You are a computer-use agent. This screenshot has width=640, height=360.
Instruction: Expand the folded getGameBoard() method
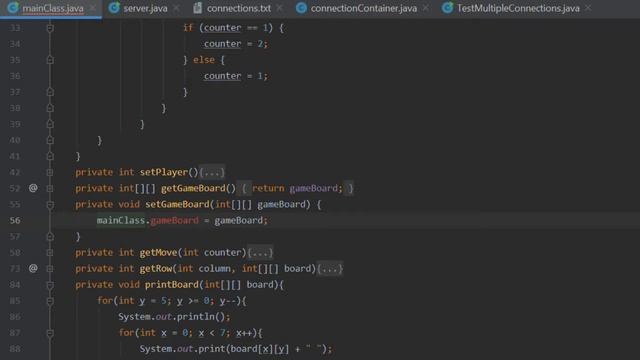pos(50,189)
